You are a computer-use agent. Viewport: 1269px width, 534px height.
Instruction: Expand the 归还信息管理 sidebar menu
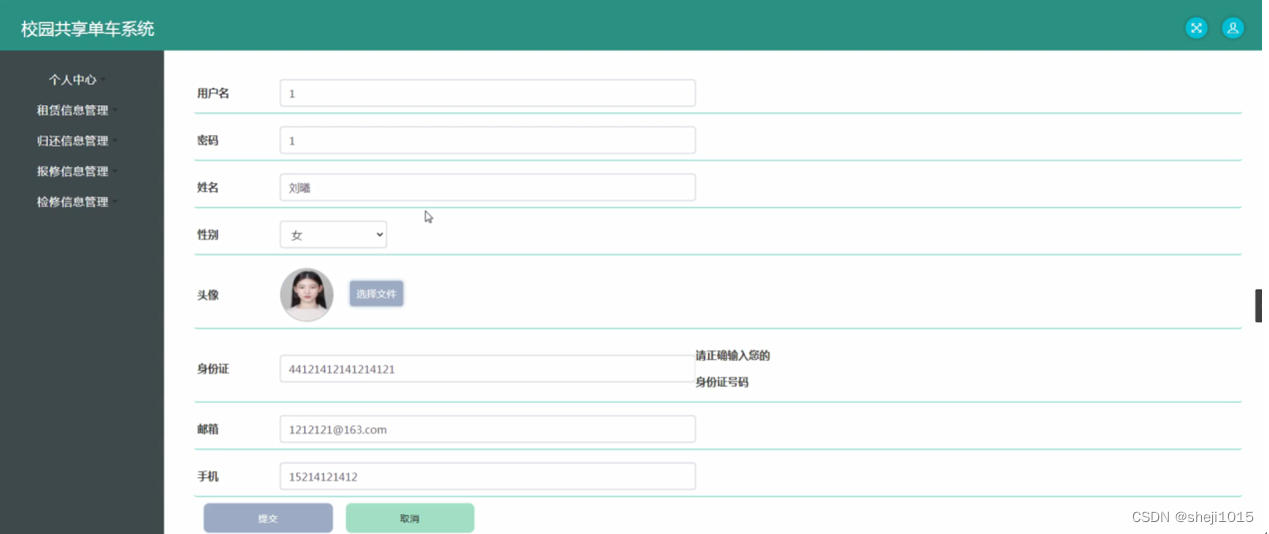click(x=77, y=141)
